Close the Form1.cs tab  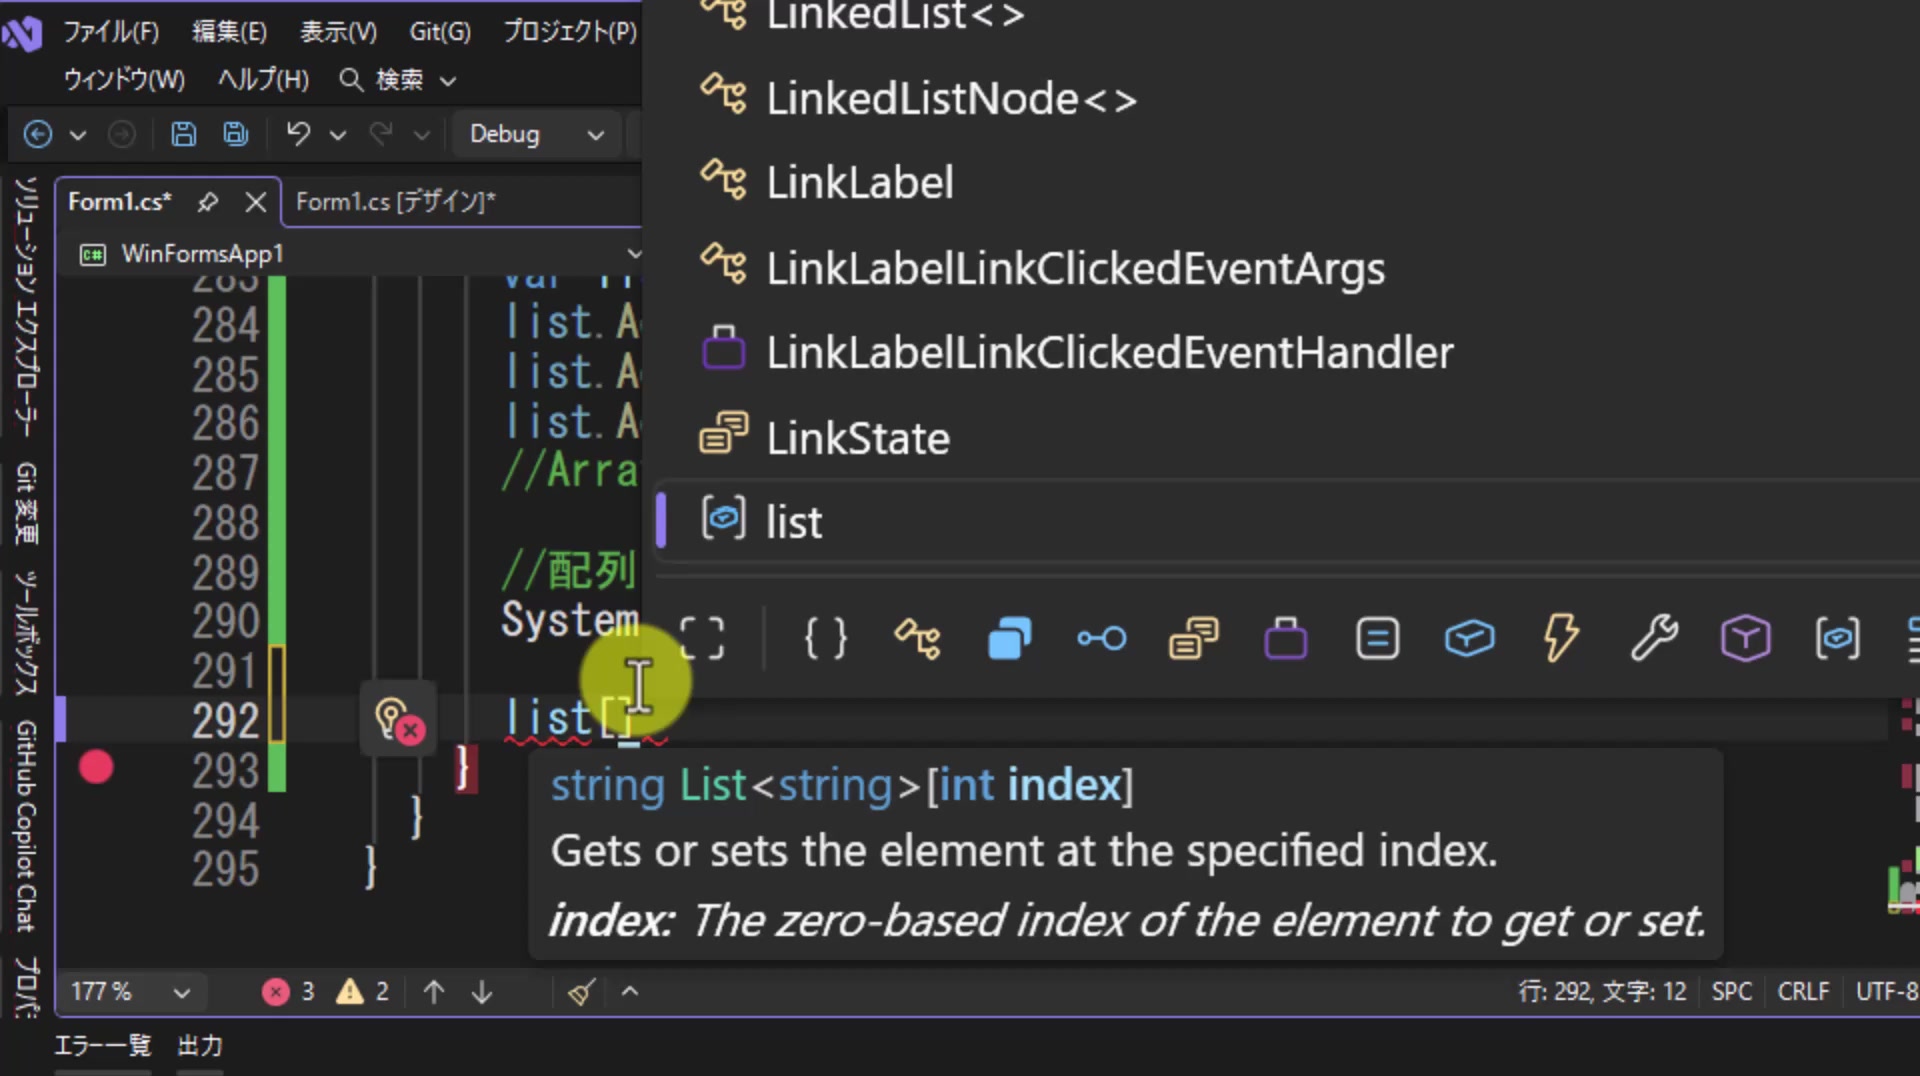256,202
